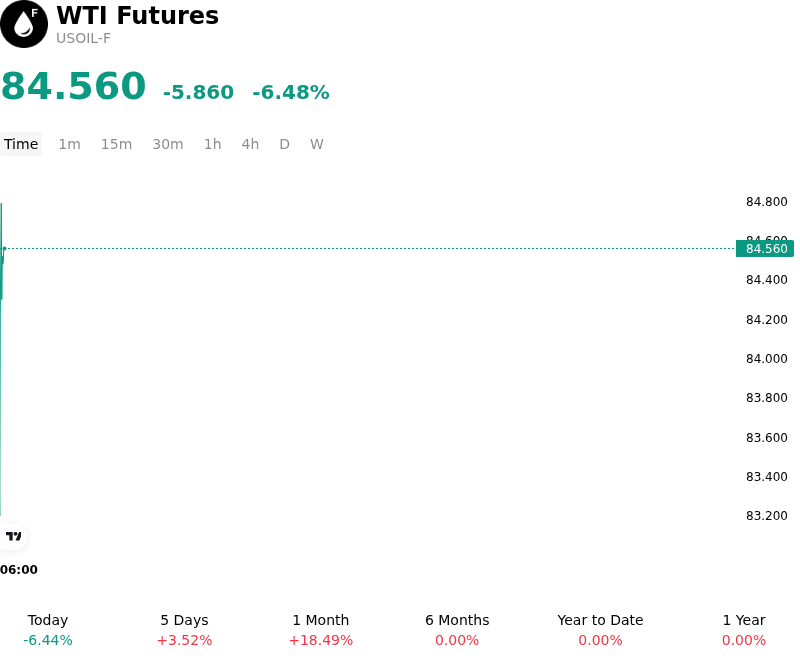Choose the 30m interval tab
The height and width of the screenshot is (660, 800).
pos(168,144)
